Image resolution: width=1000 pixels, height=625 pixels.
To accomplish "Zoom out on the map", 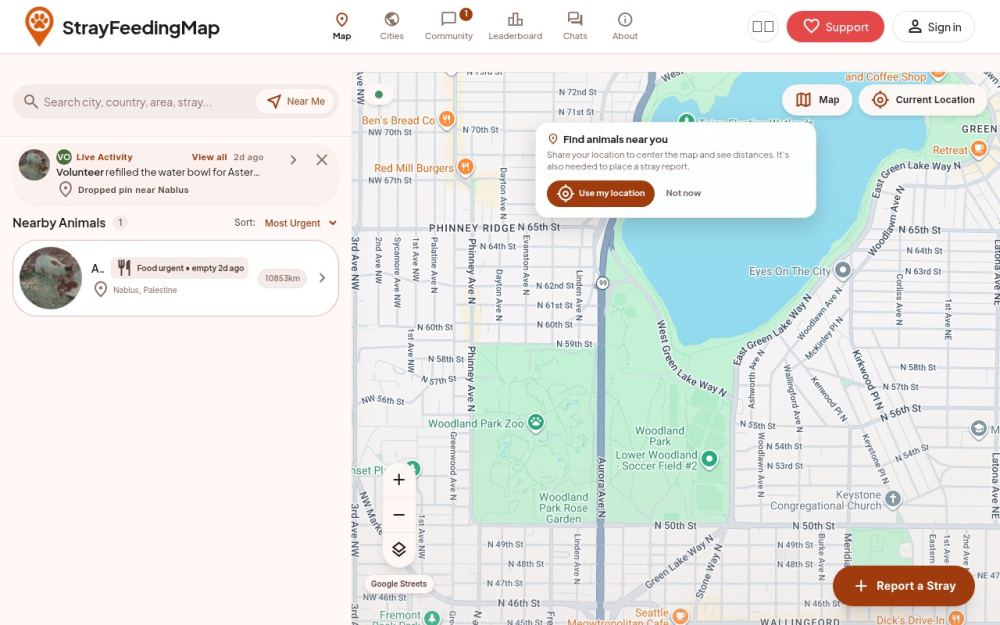I will (399, 515).
